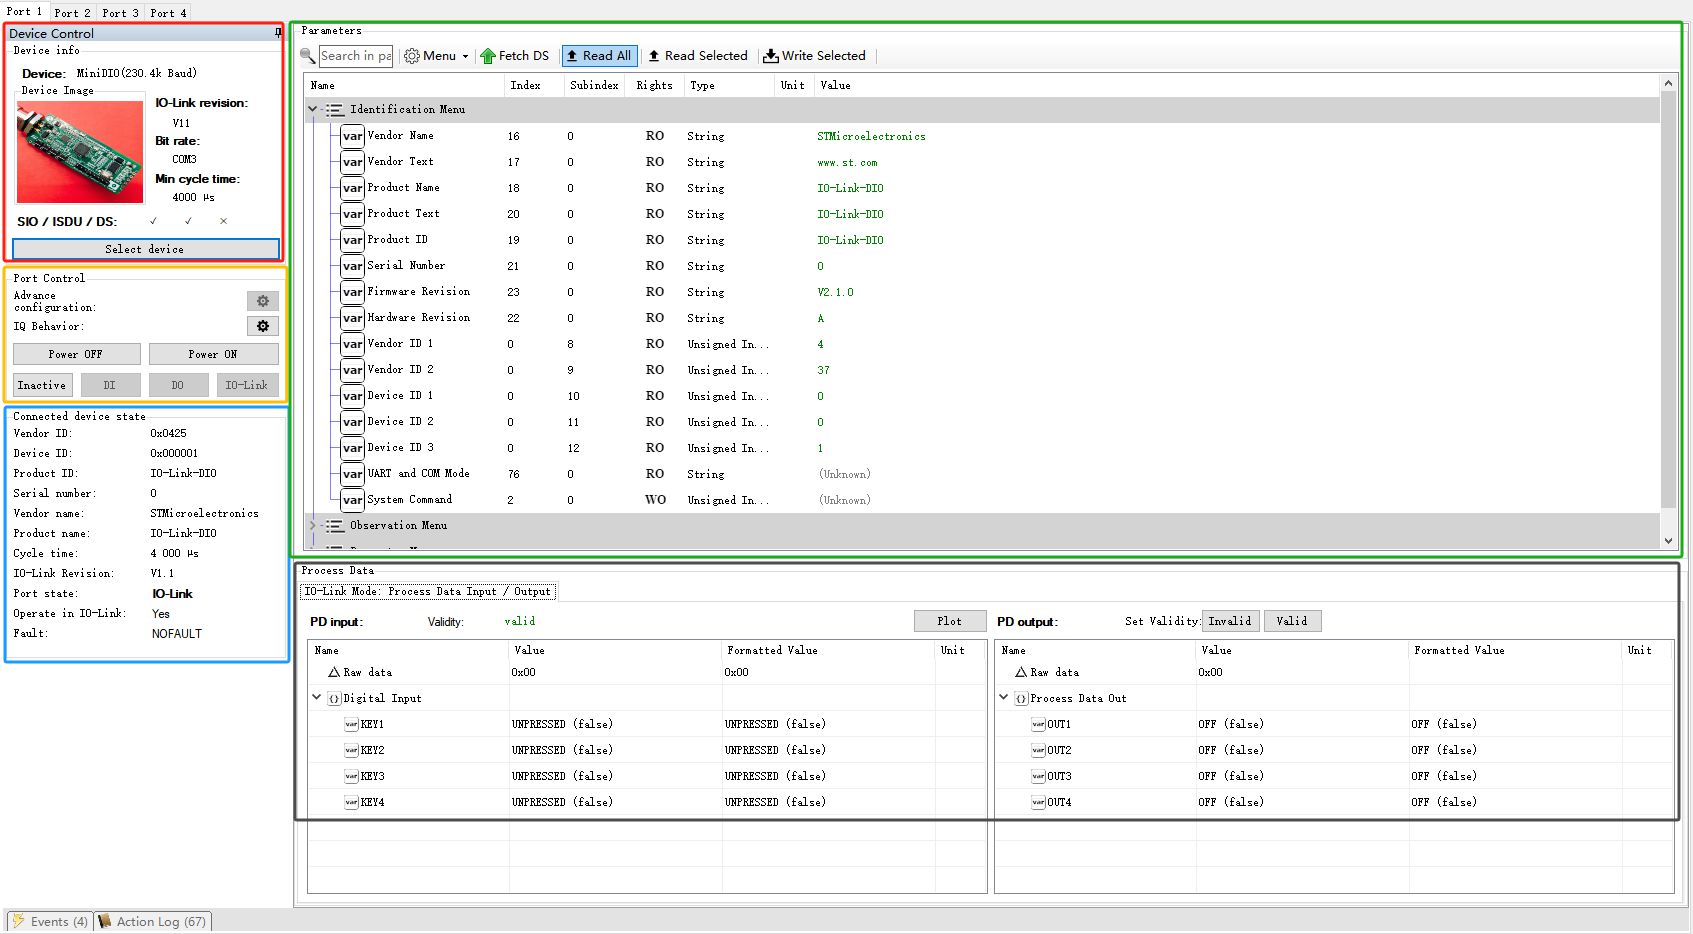This screenshot has height=934, width=1693.
Task: Click the device image thumbnail
Action: coord(80,152)
